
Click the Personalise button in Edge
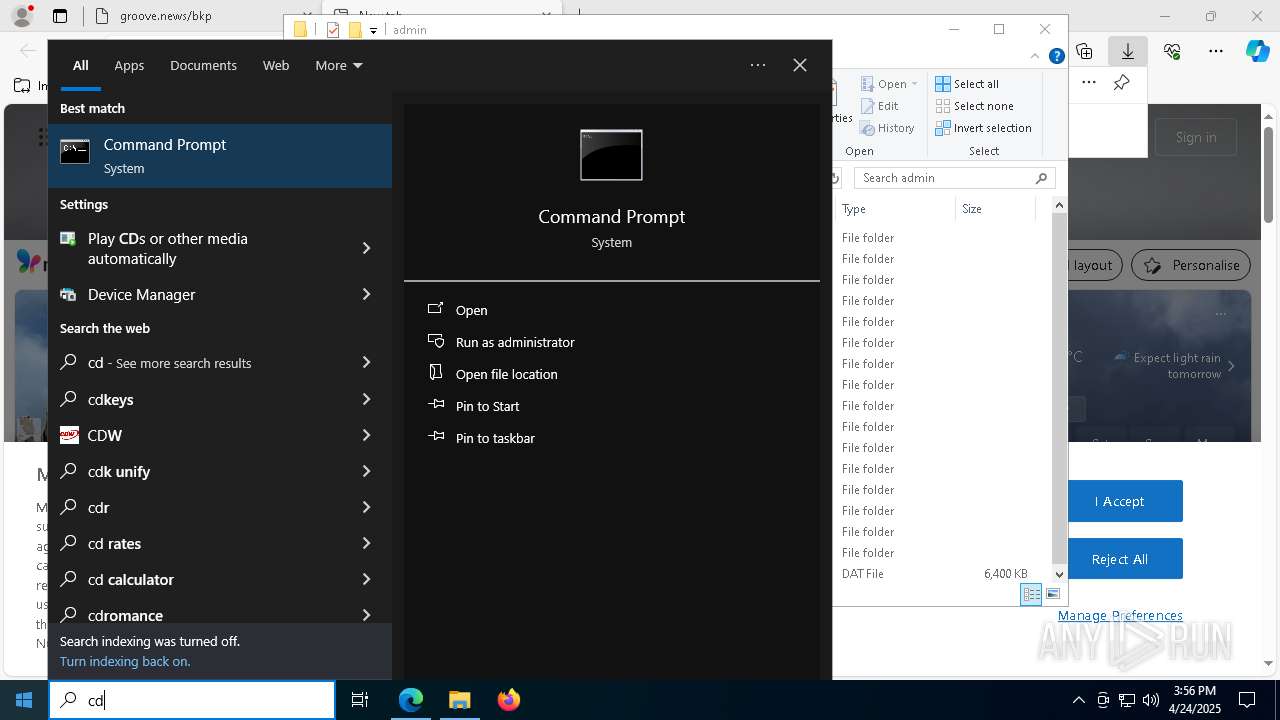click(1191, 265)
